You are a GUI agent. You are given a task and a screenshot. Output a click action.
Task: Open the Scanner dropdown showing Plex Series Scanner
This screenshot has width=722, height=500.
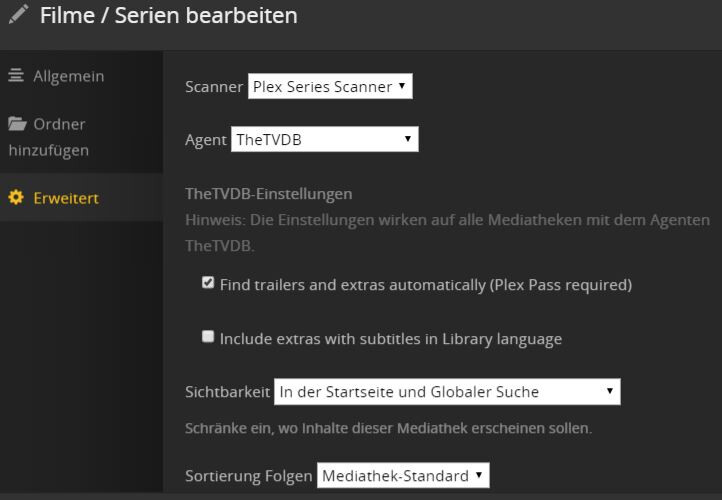click(x=329, y=86)
